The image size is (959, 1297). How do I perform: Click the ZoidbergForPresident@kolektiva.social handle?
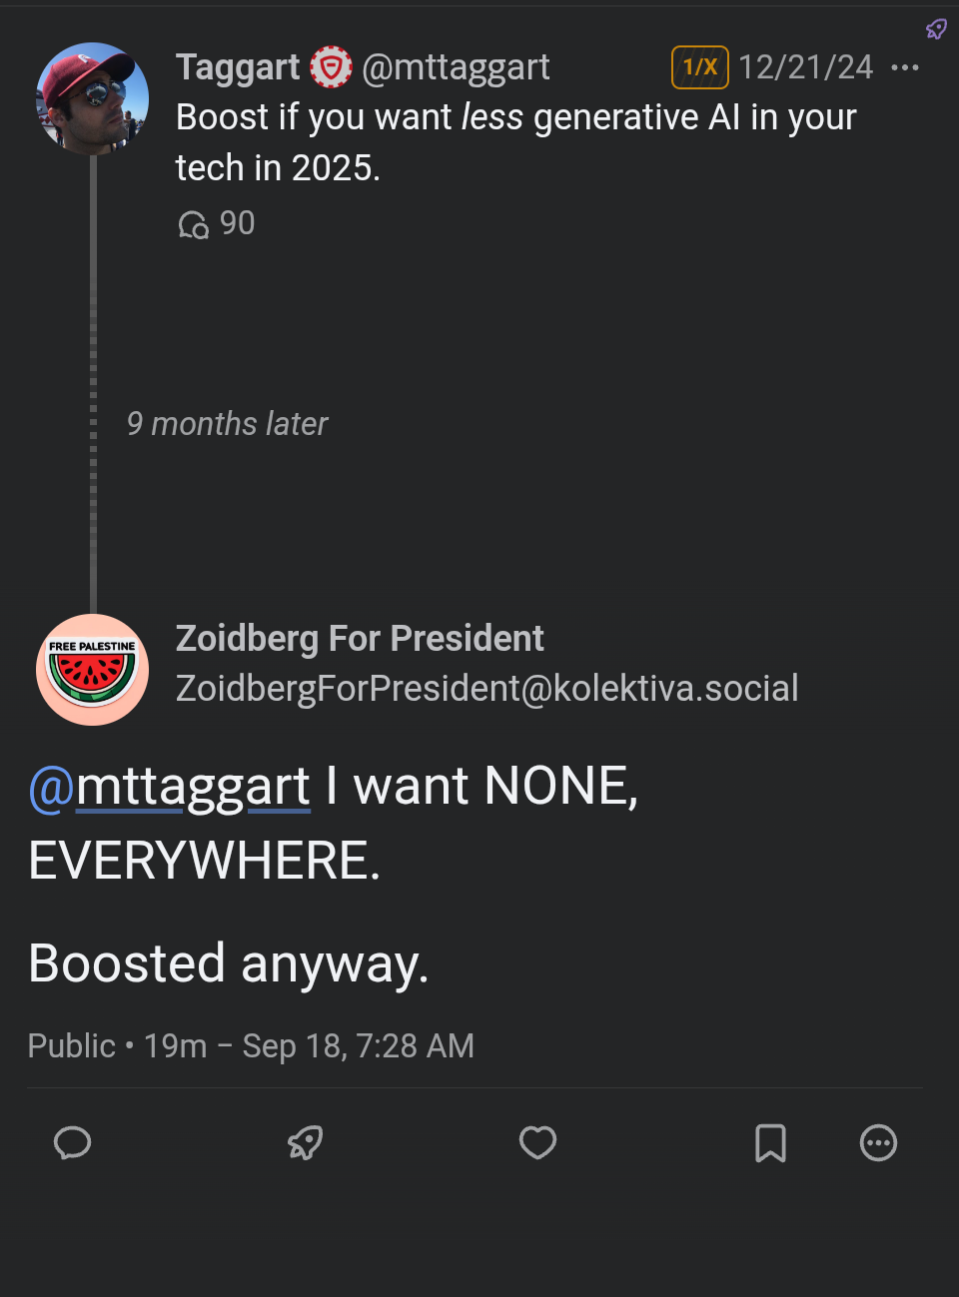pos(487,689)
